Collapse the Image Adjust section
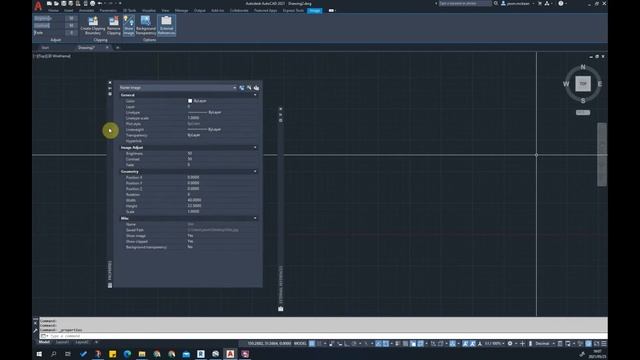640x360 pixels. coord(255,147)
